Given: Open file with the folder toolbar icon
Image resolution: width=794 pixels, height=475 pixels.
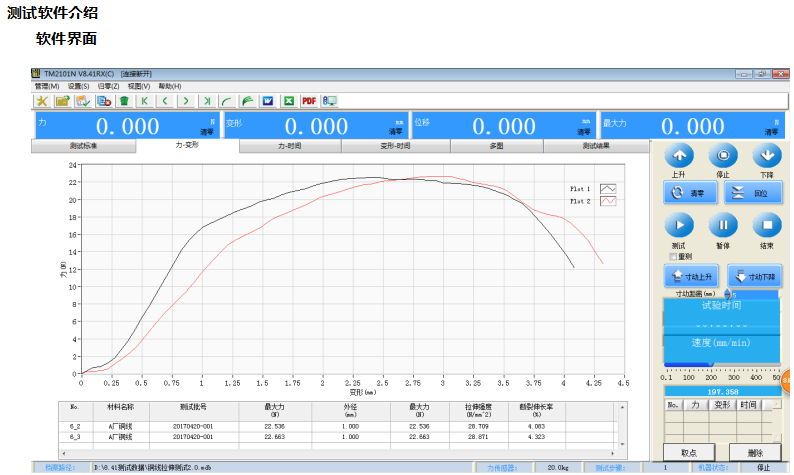Looking at the screenshot, I should (63, 101).
